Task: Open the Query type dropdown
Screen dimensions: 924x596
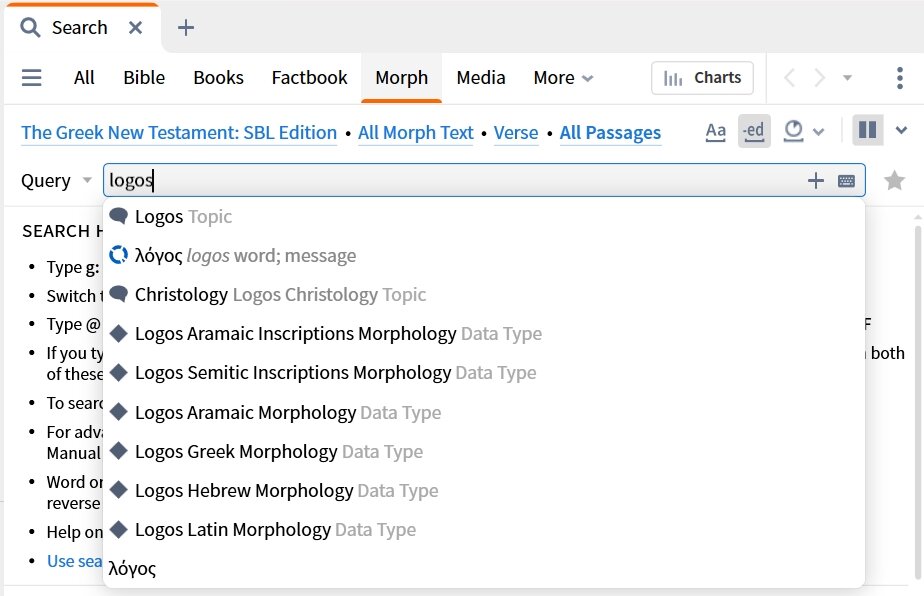Action: click(x=57, y=180)
